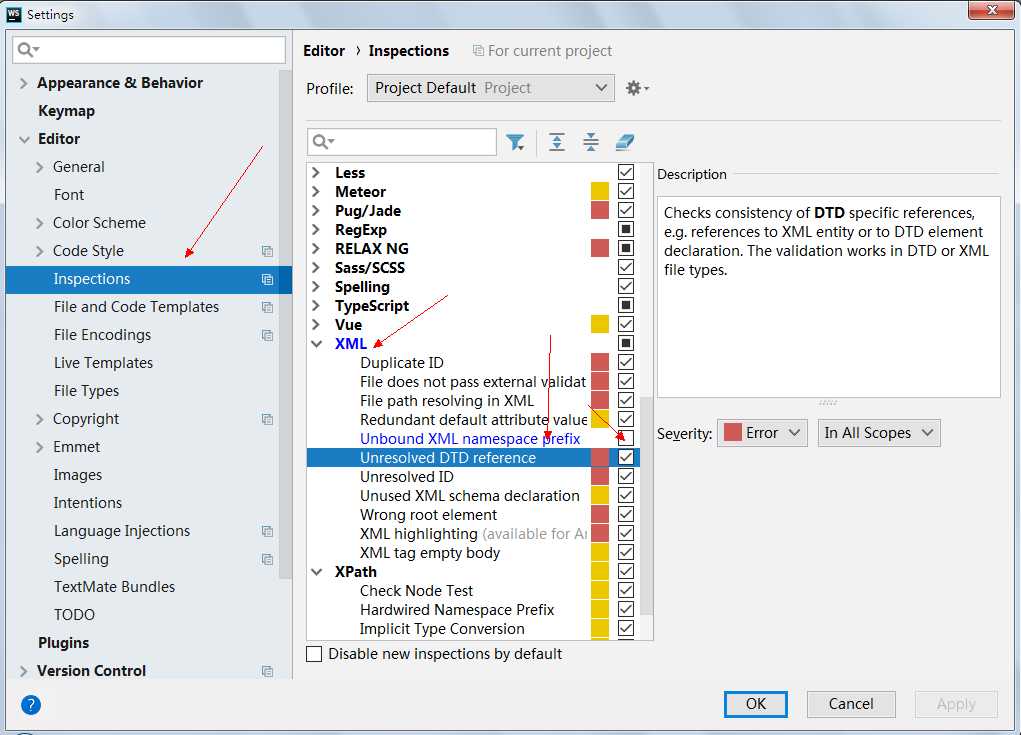Open the In All Scopes dropdown
Viewport: 1021px width, 735px height.
[x=878, y=433]
